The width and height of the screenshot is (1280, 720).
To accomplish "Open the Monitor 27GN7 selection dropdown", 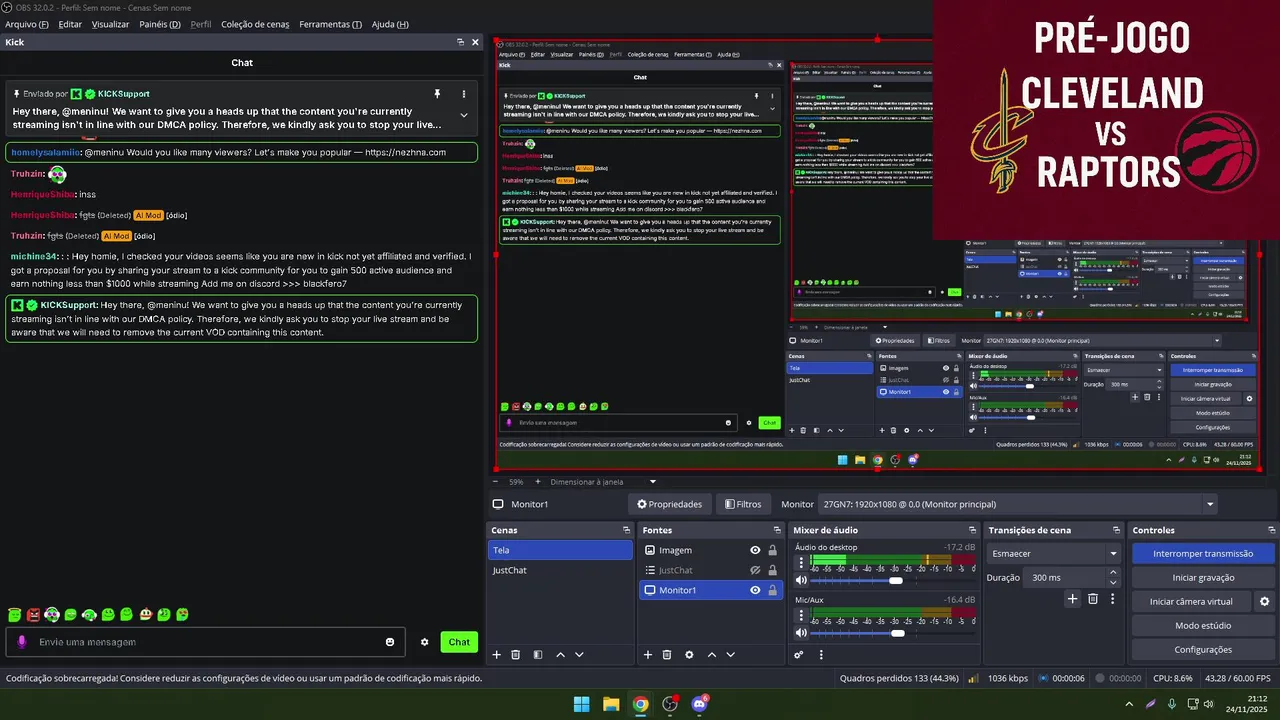I will (1018, 504).
